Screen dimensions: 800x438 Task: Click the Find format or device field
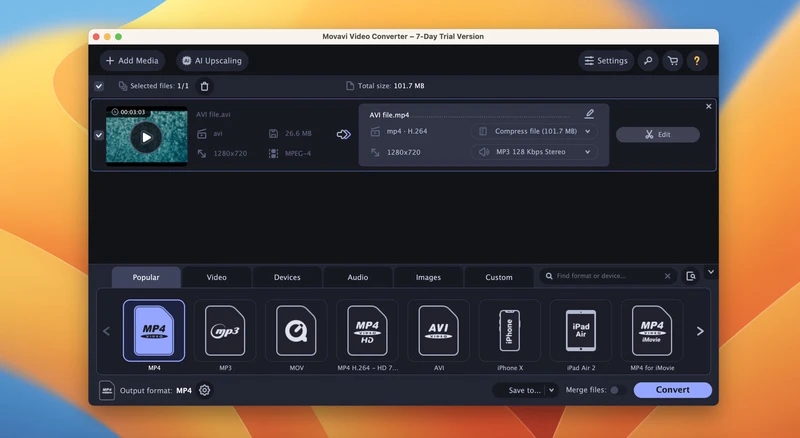607,276
